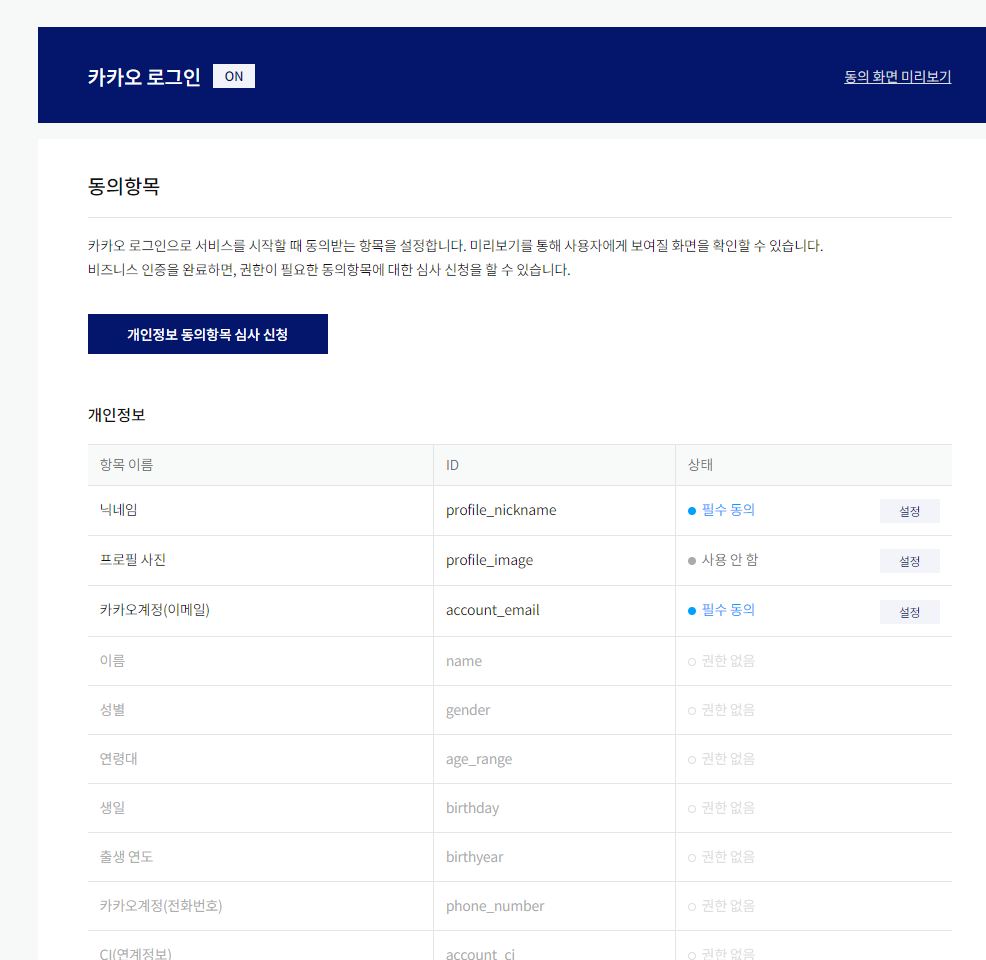Open 설정 for the 프로필 사진 row

[909, 561]
